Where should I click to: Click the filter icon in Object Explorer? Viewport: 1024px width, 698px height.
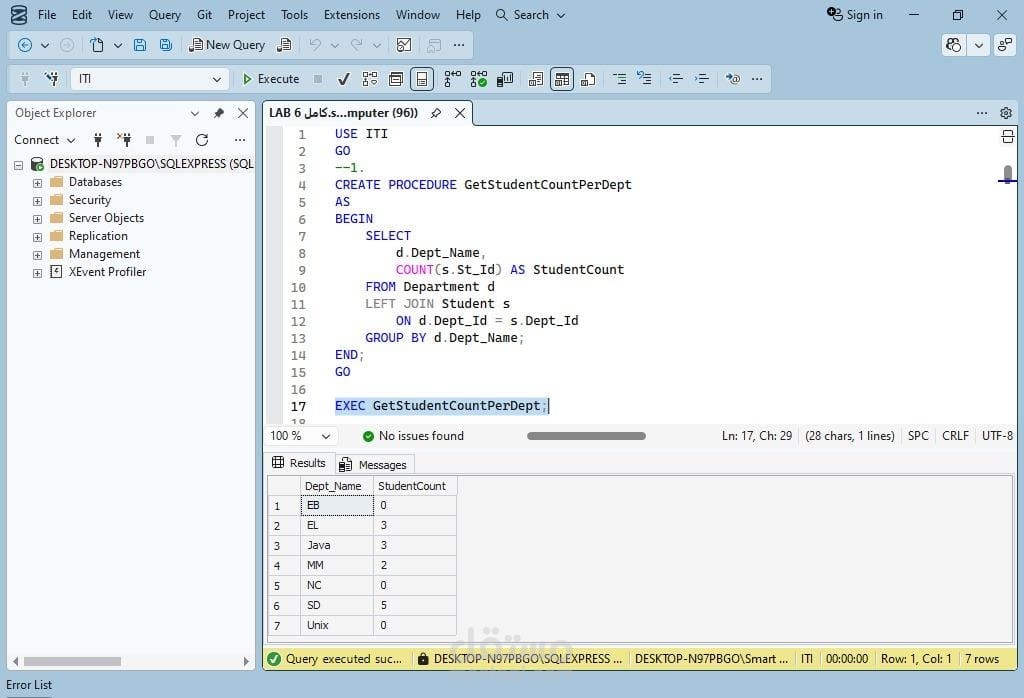pos(176,140)
